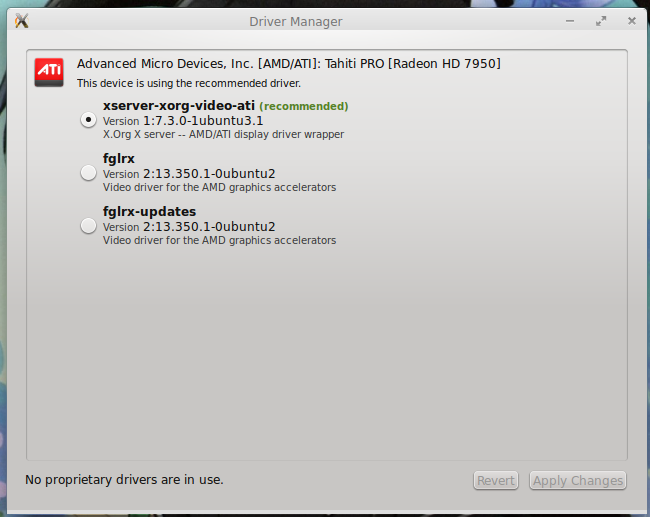Minimize the Driver Manager window
Screen dimensions: 650x517
coord(570,21)
